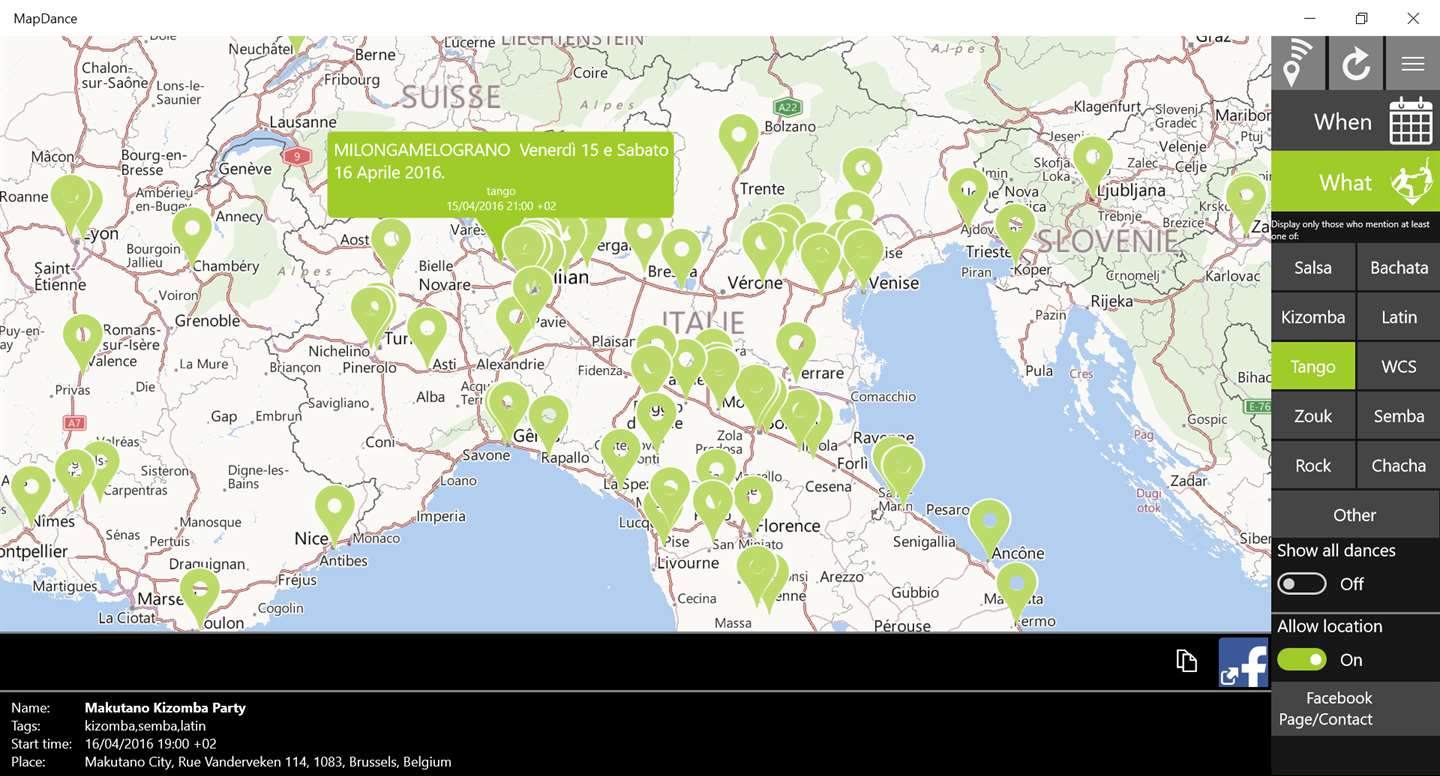This screenshot has width=1440, height=776.
Task: Filter by Bachata
Action: (x=1398, y=267)
